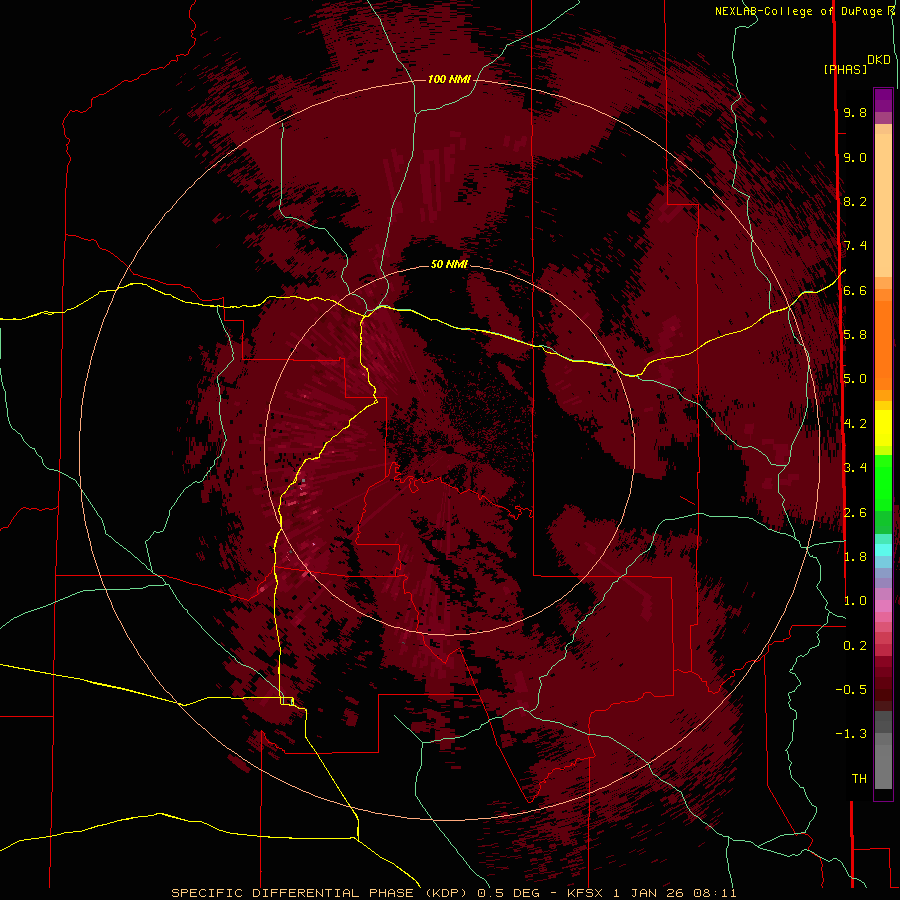This screenshot has width=900, height=900.
Task: Click the [PHAS] units label
Action: pos(845,69)
